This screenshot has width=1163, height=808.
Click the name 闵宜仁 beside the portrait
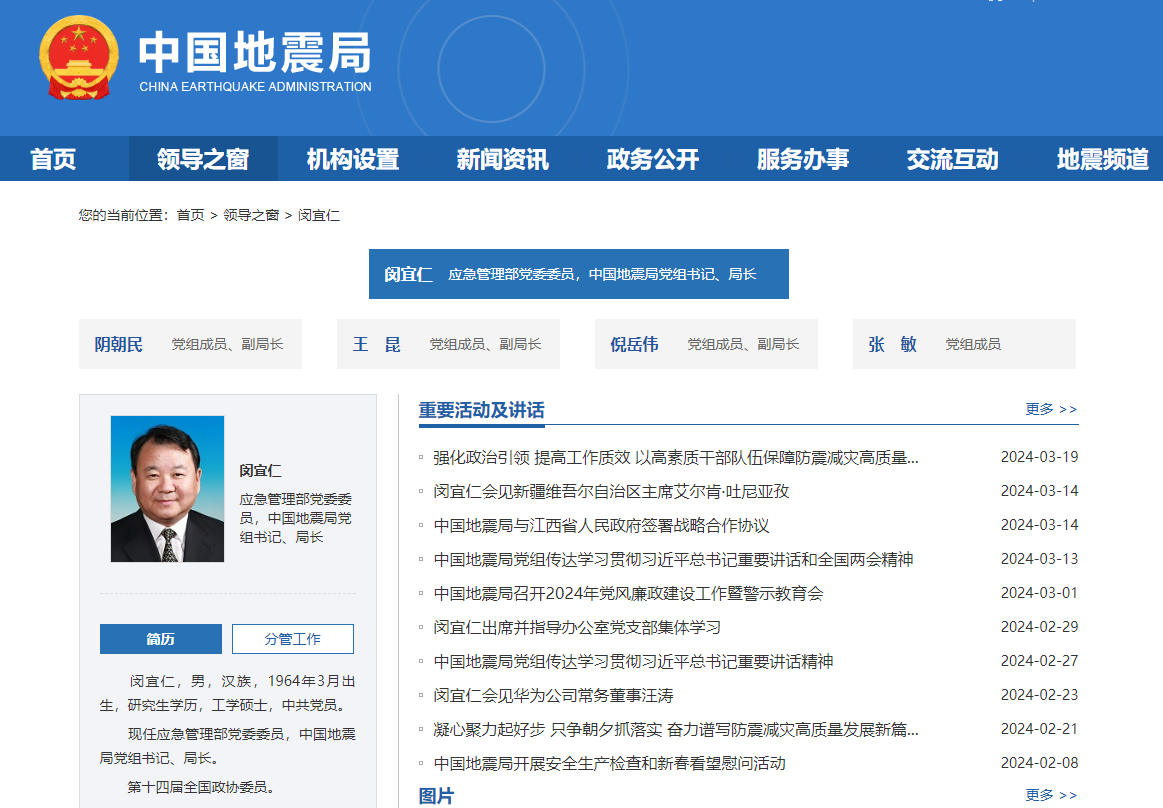pos(260,470)
